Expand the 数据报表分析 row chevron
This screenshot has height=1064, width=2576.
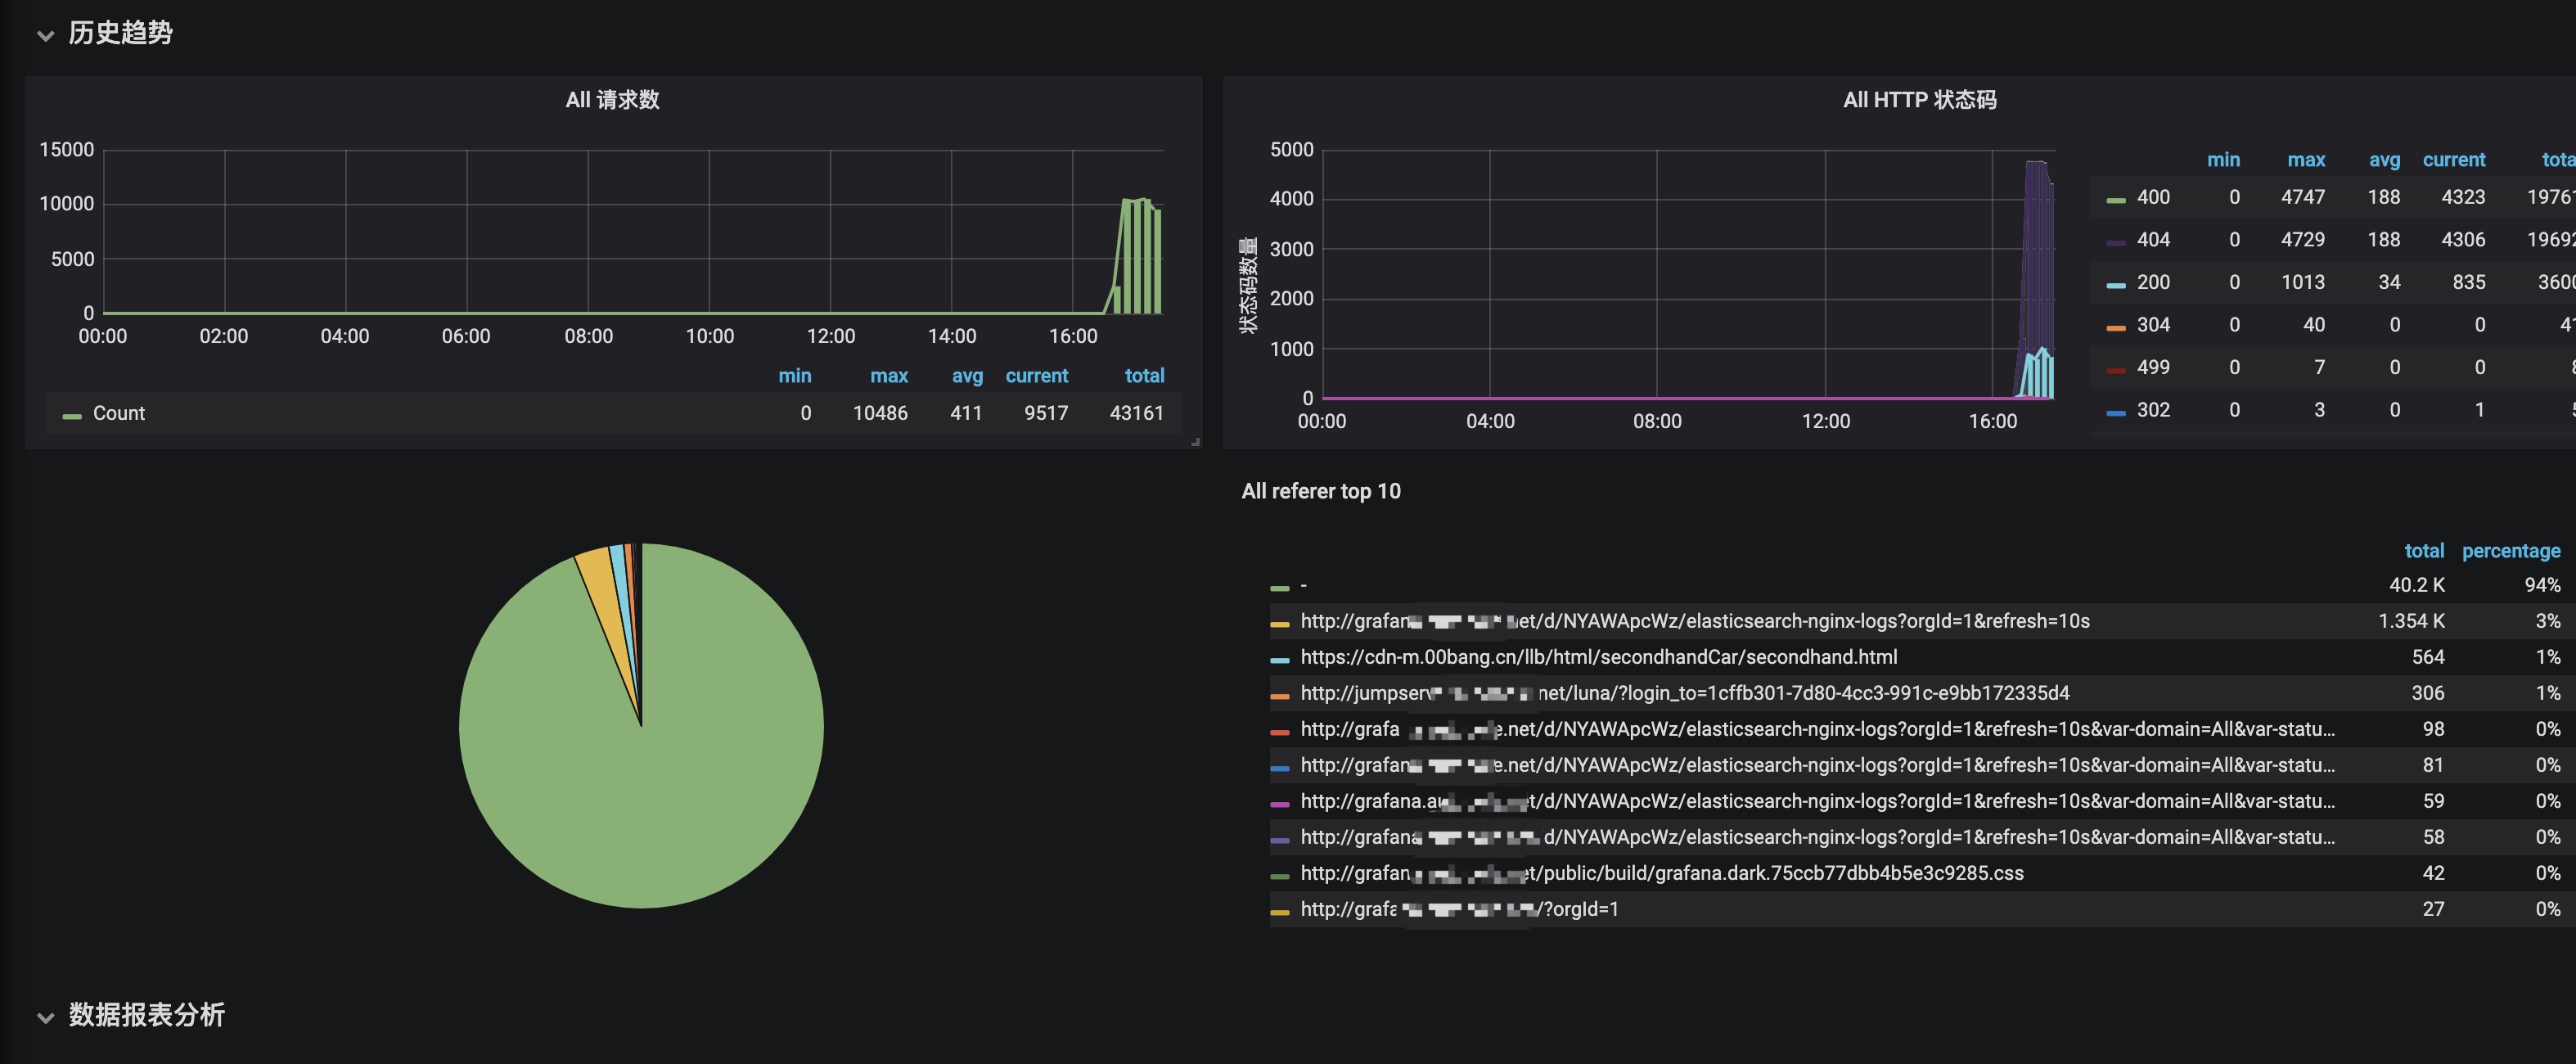tap(45, 1017)
